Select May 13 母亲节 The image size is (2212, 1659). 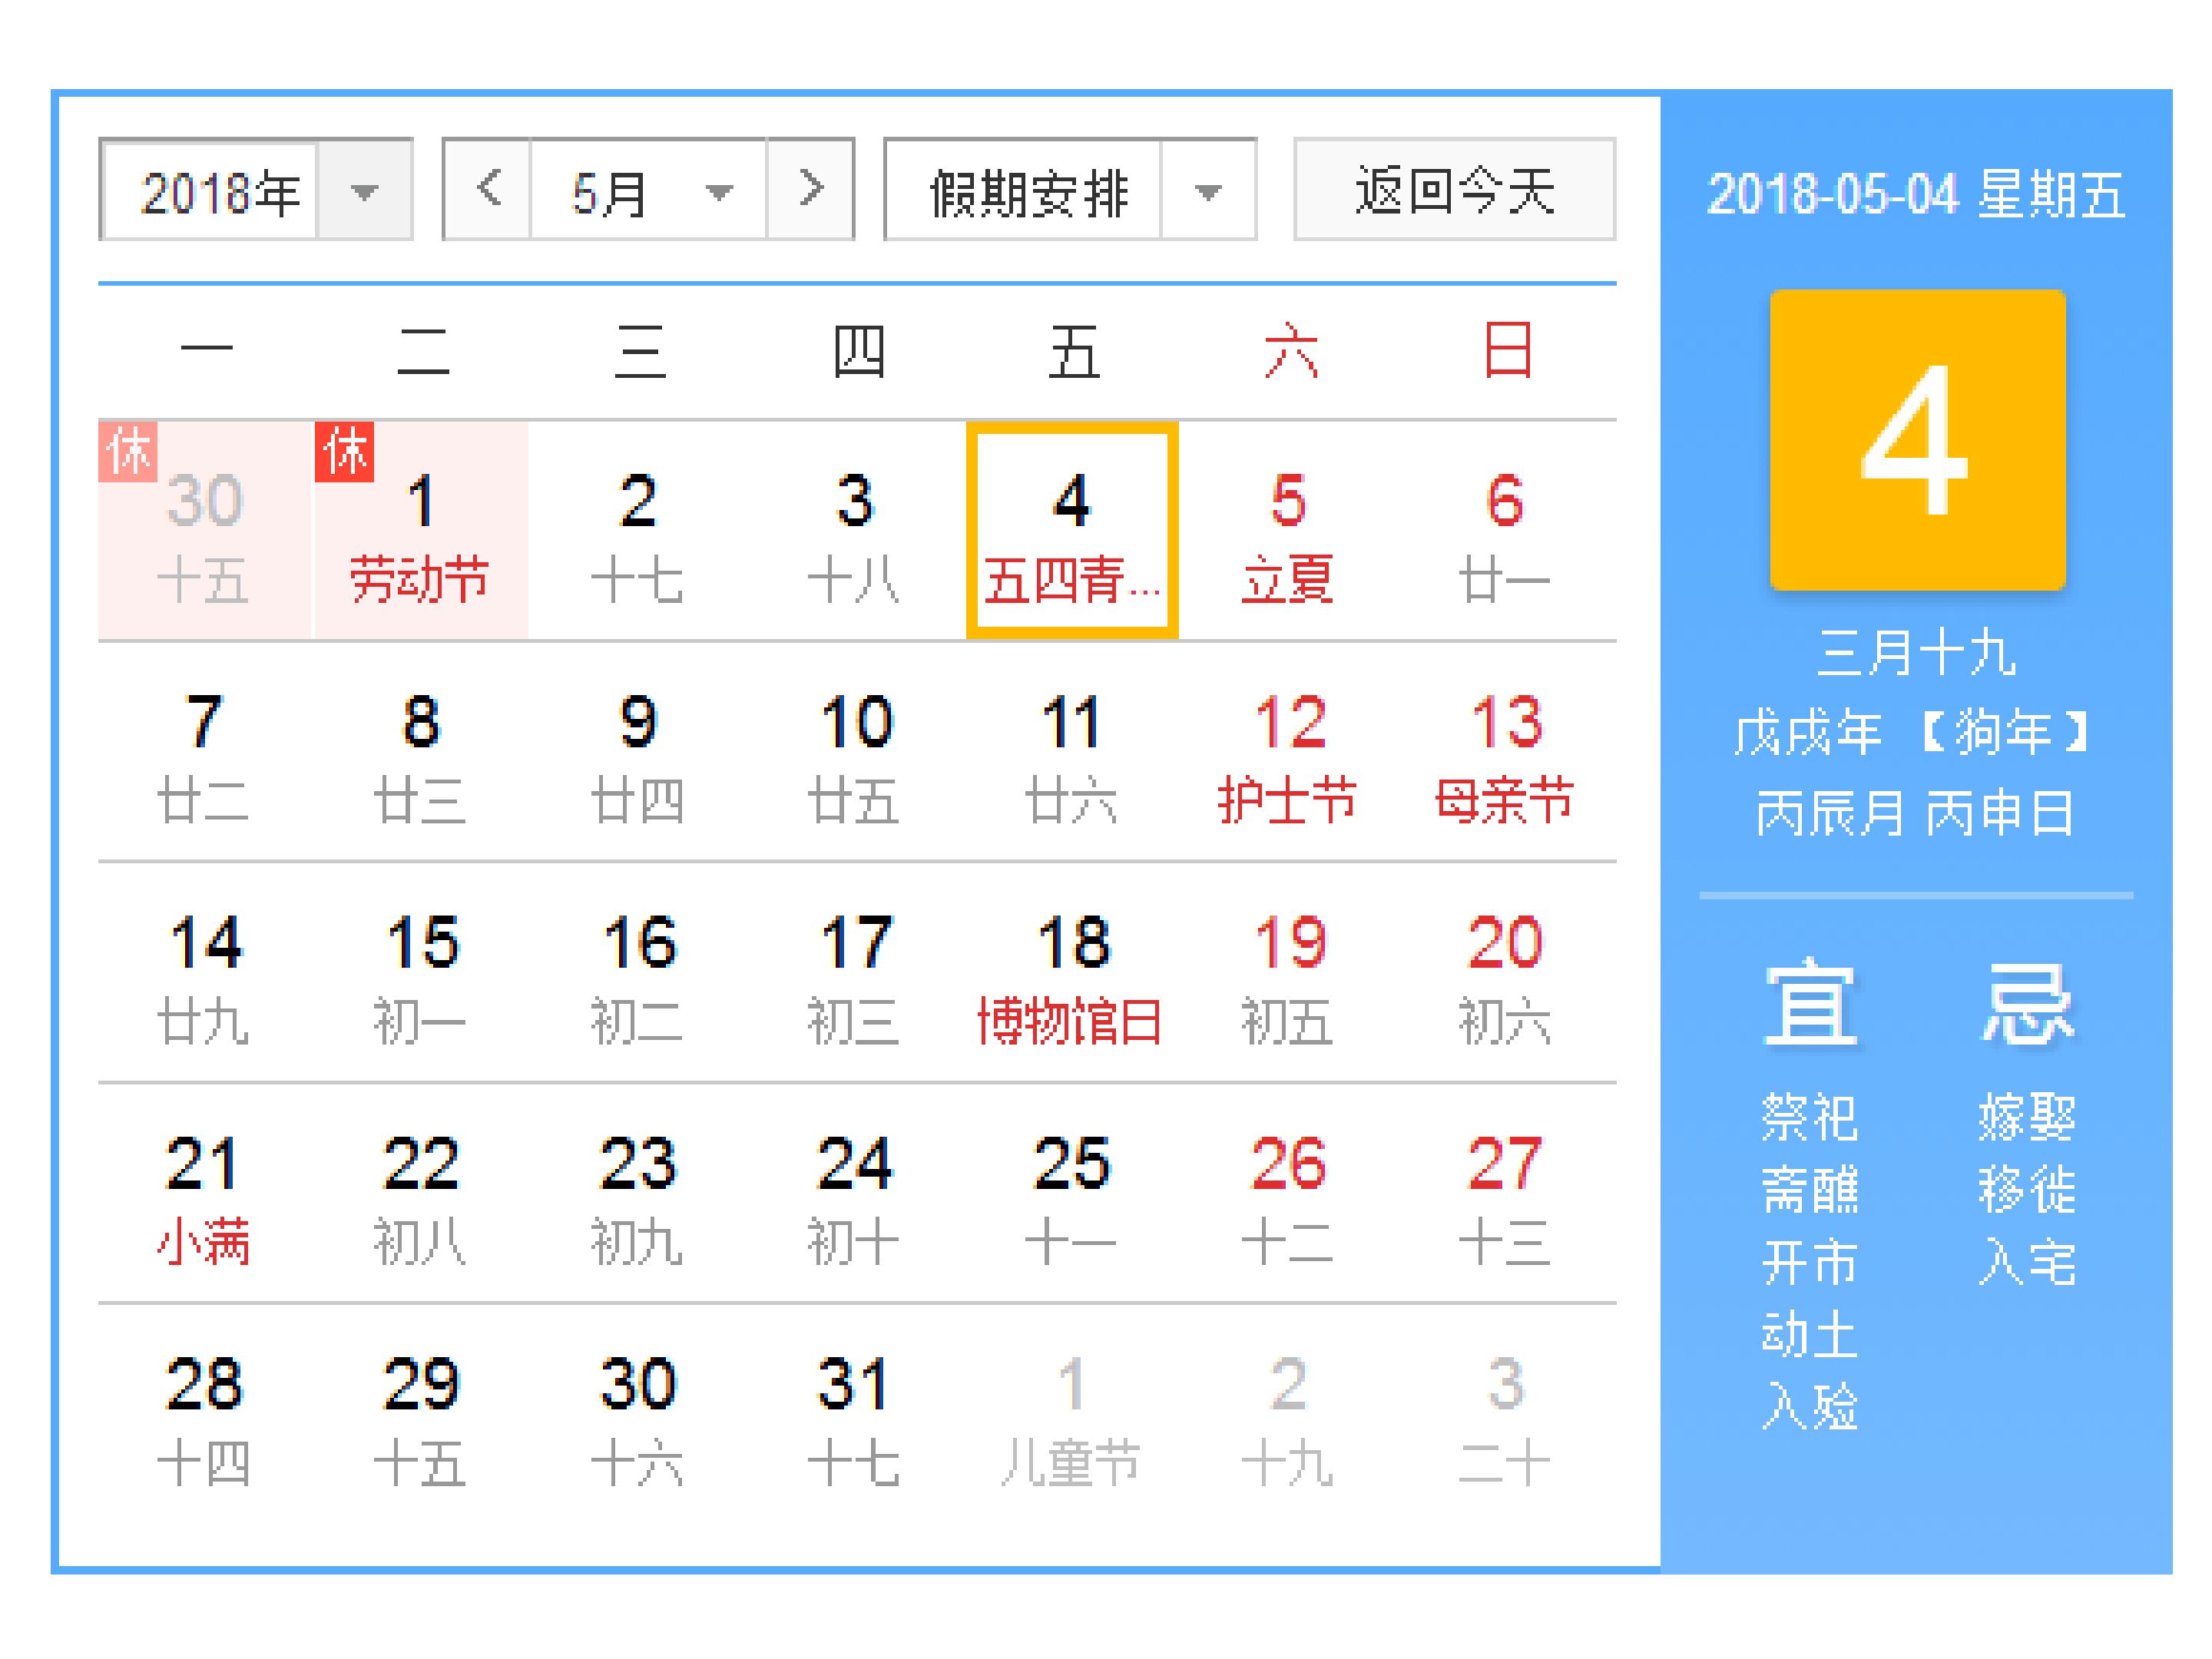pos(1506,752)
